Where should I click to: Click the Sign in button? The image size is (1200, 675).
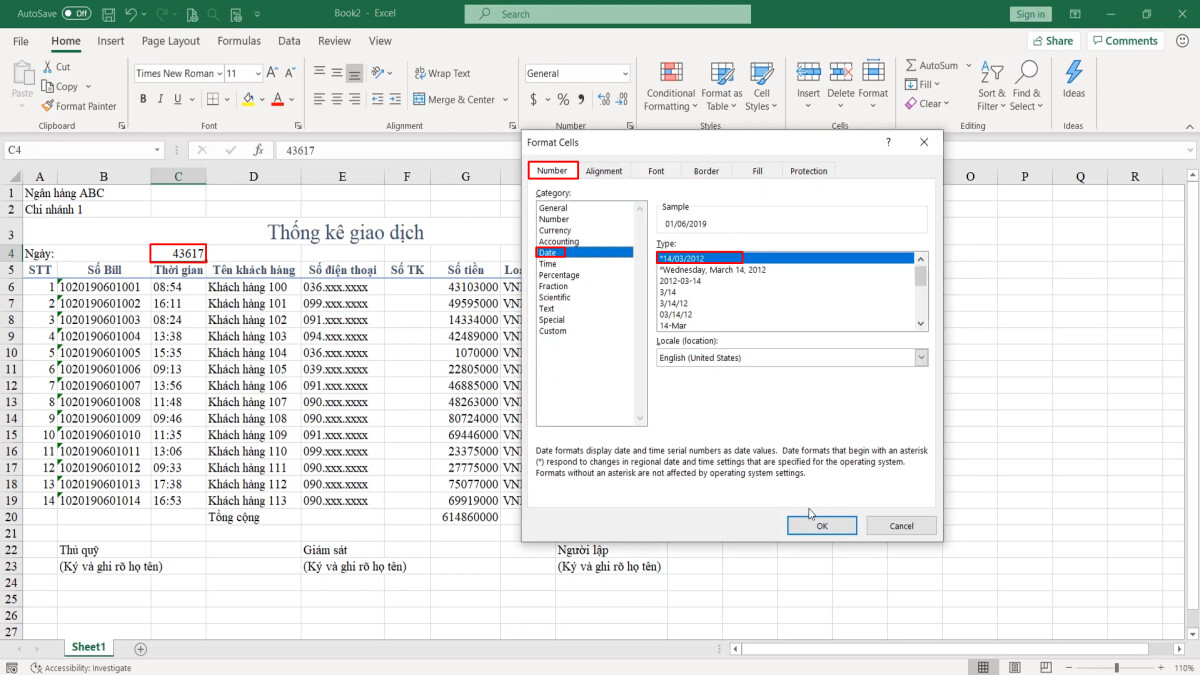click(x=1030, y=14)
